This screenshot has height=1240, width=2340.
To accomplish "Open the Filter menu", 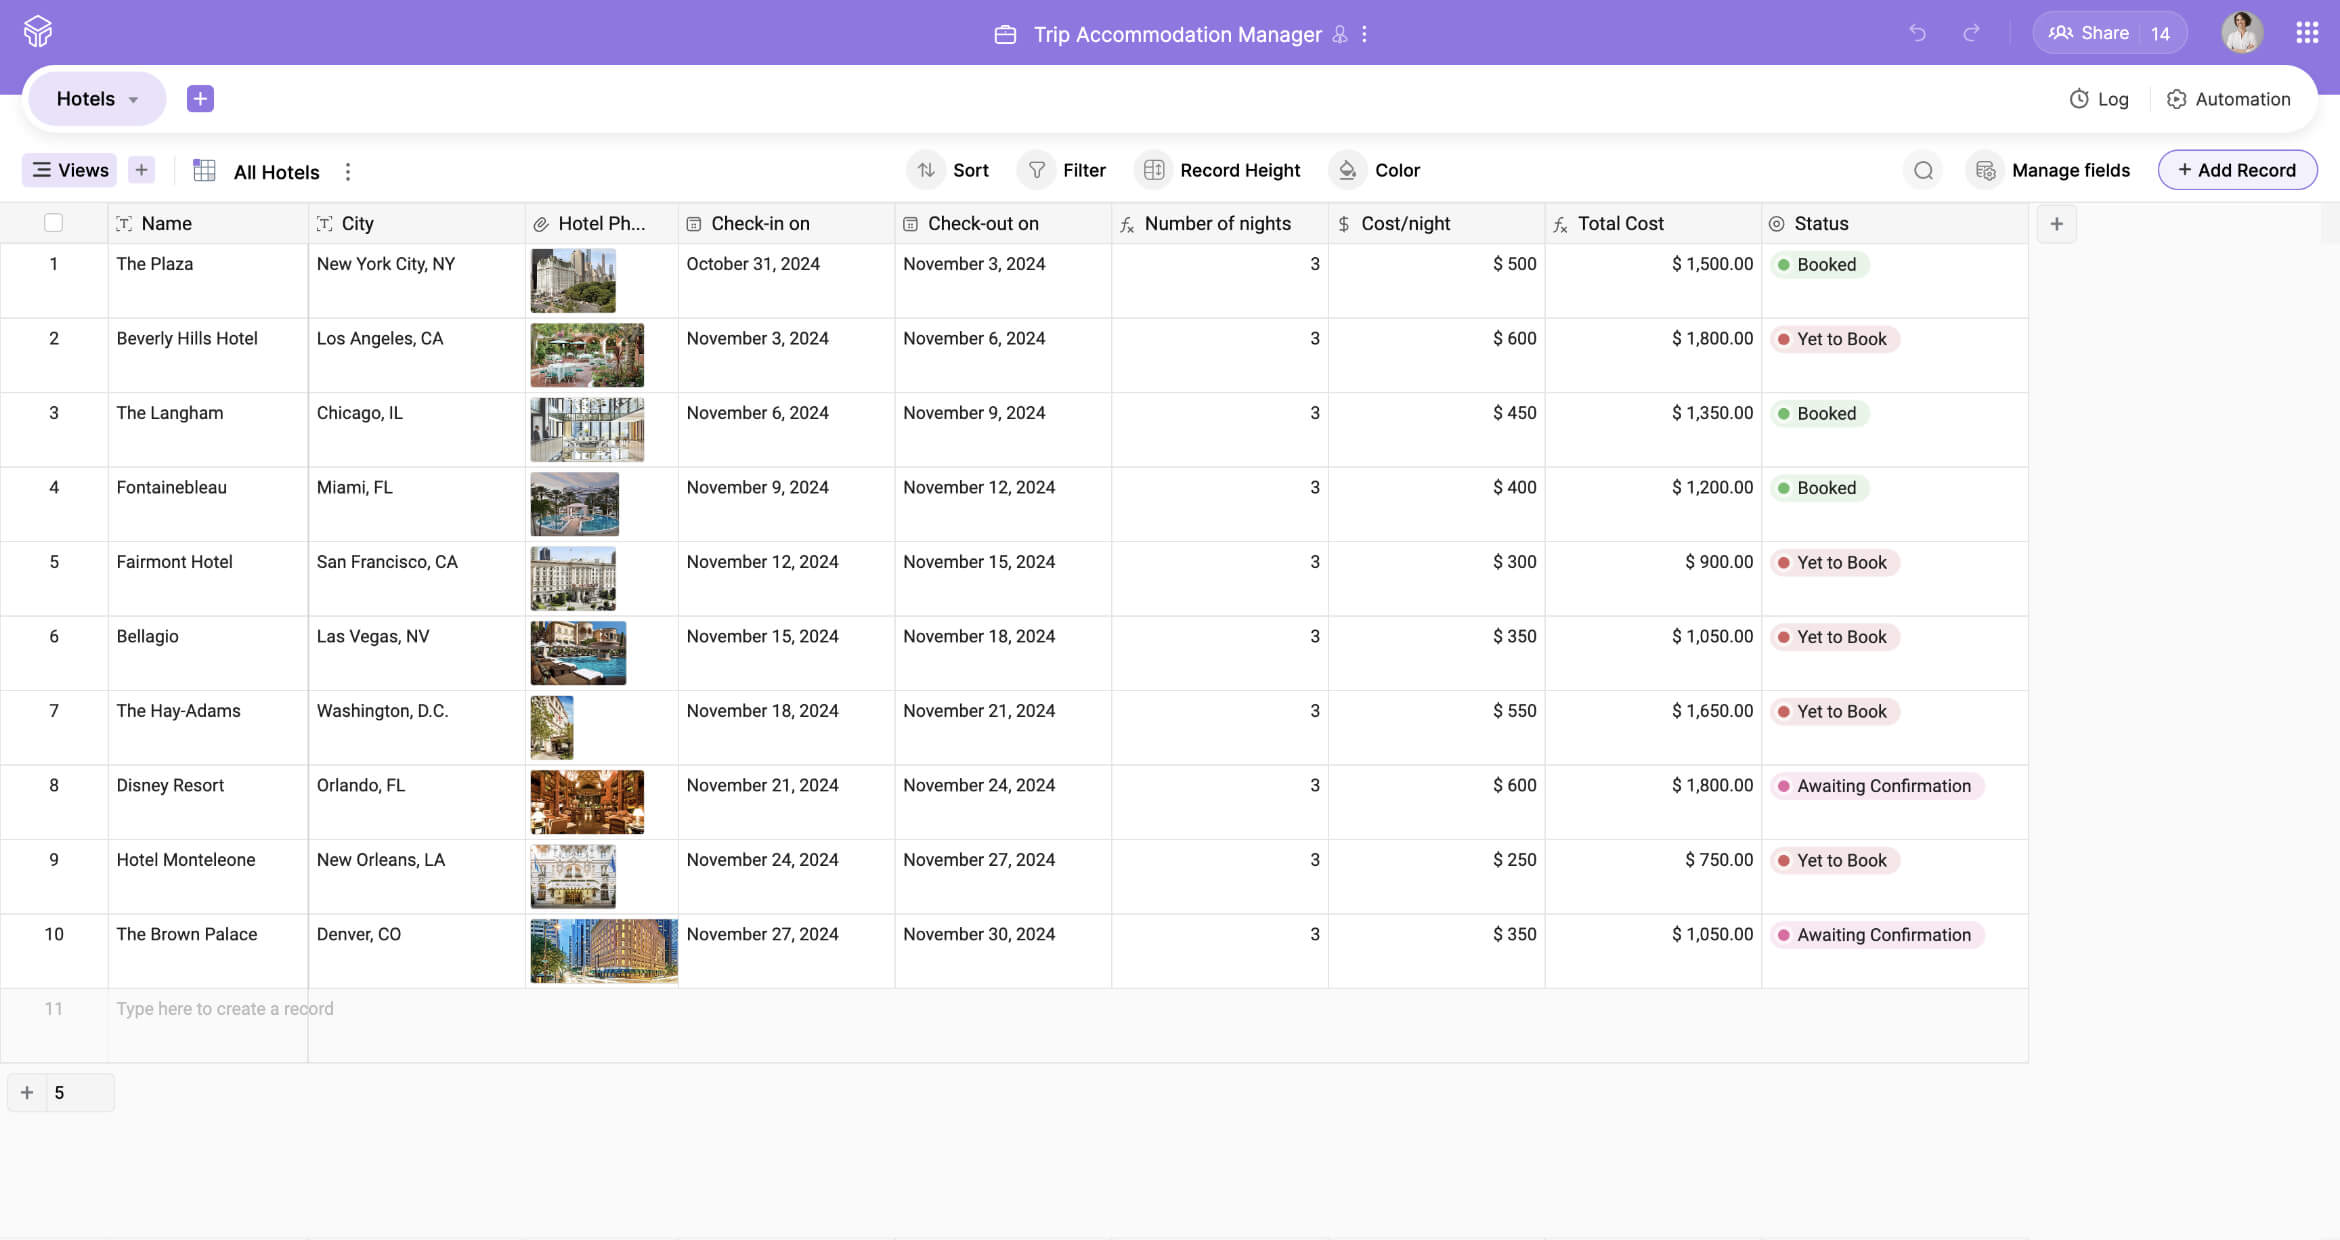I will tap(1064, 170).
